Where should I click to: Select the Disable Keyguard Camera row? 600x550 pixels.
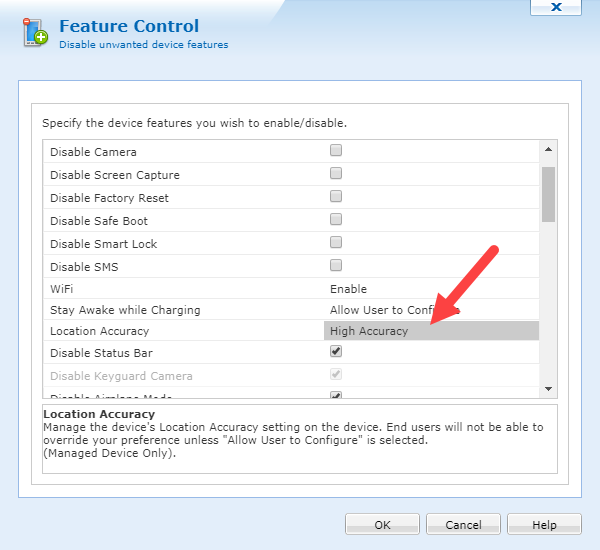[x=121, y=376]
